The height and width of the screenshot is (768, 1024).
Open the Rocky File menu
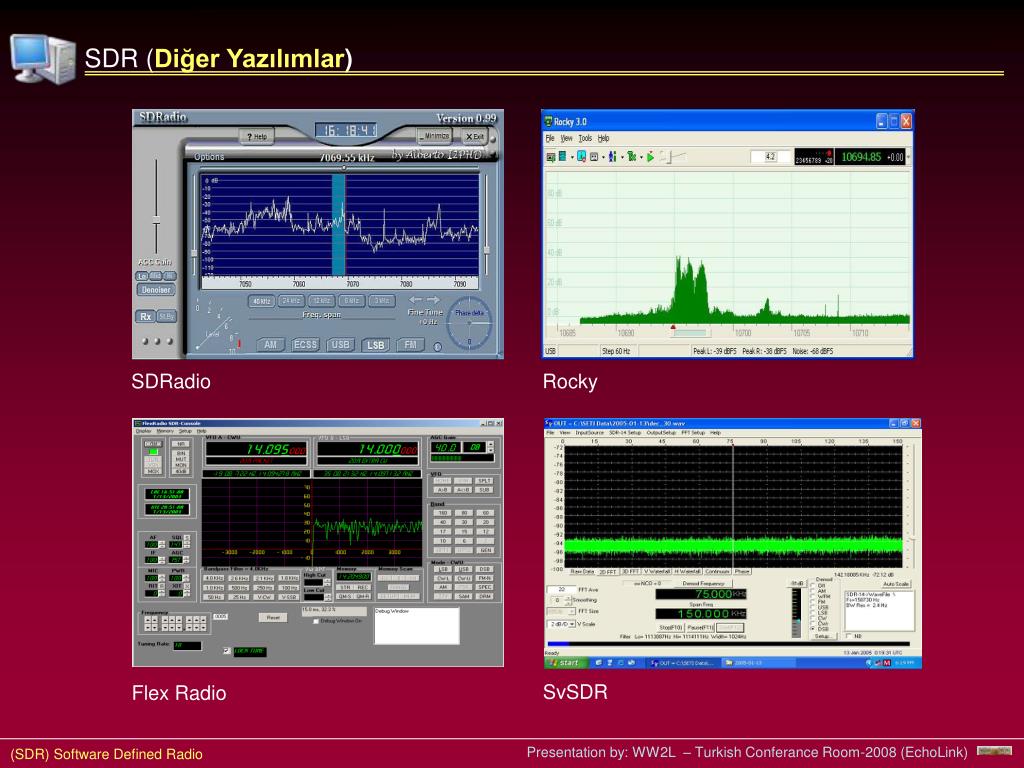(x=549, y=138)
